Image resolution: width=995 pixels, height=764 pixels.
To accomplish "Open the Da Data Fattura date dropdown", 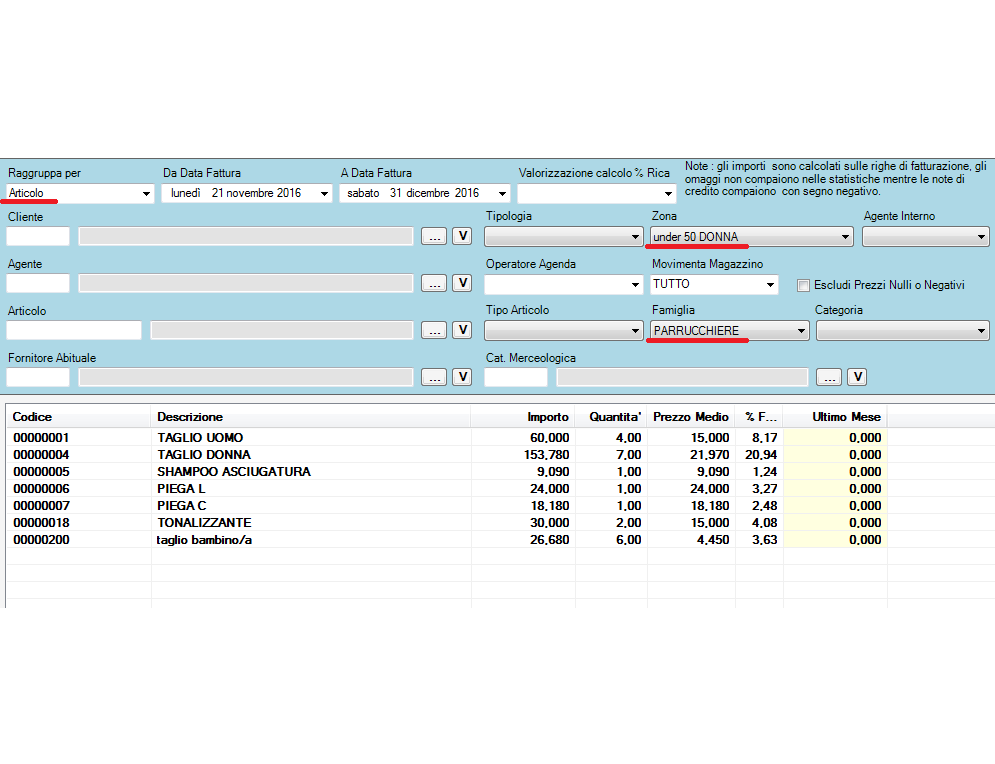I will click(x=323, y=193).
